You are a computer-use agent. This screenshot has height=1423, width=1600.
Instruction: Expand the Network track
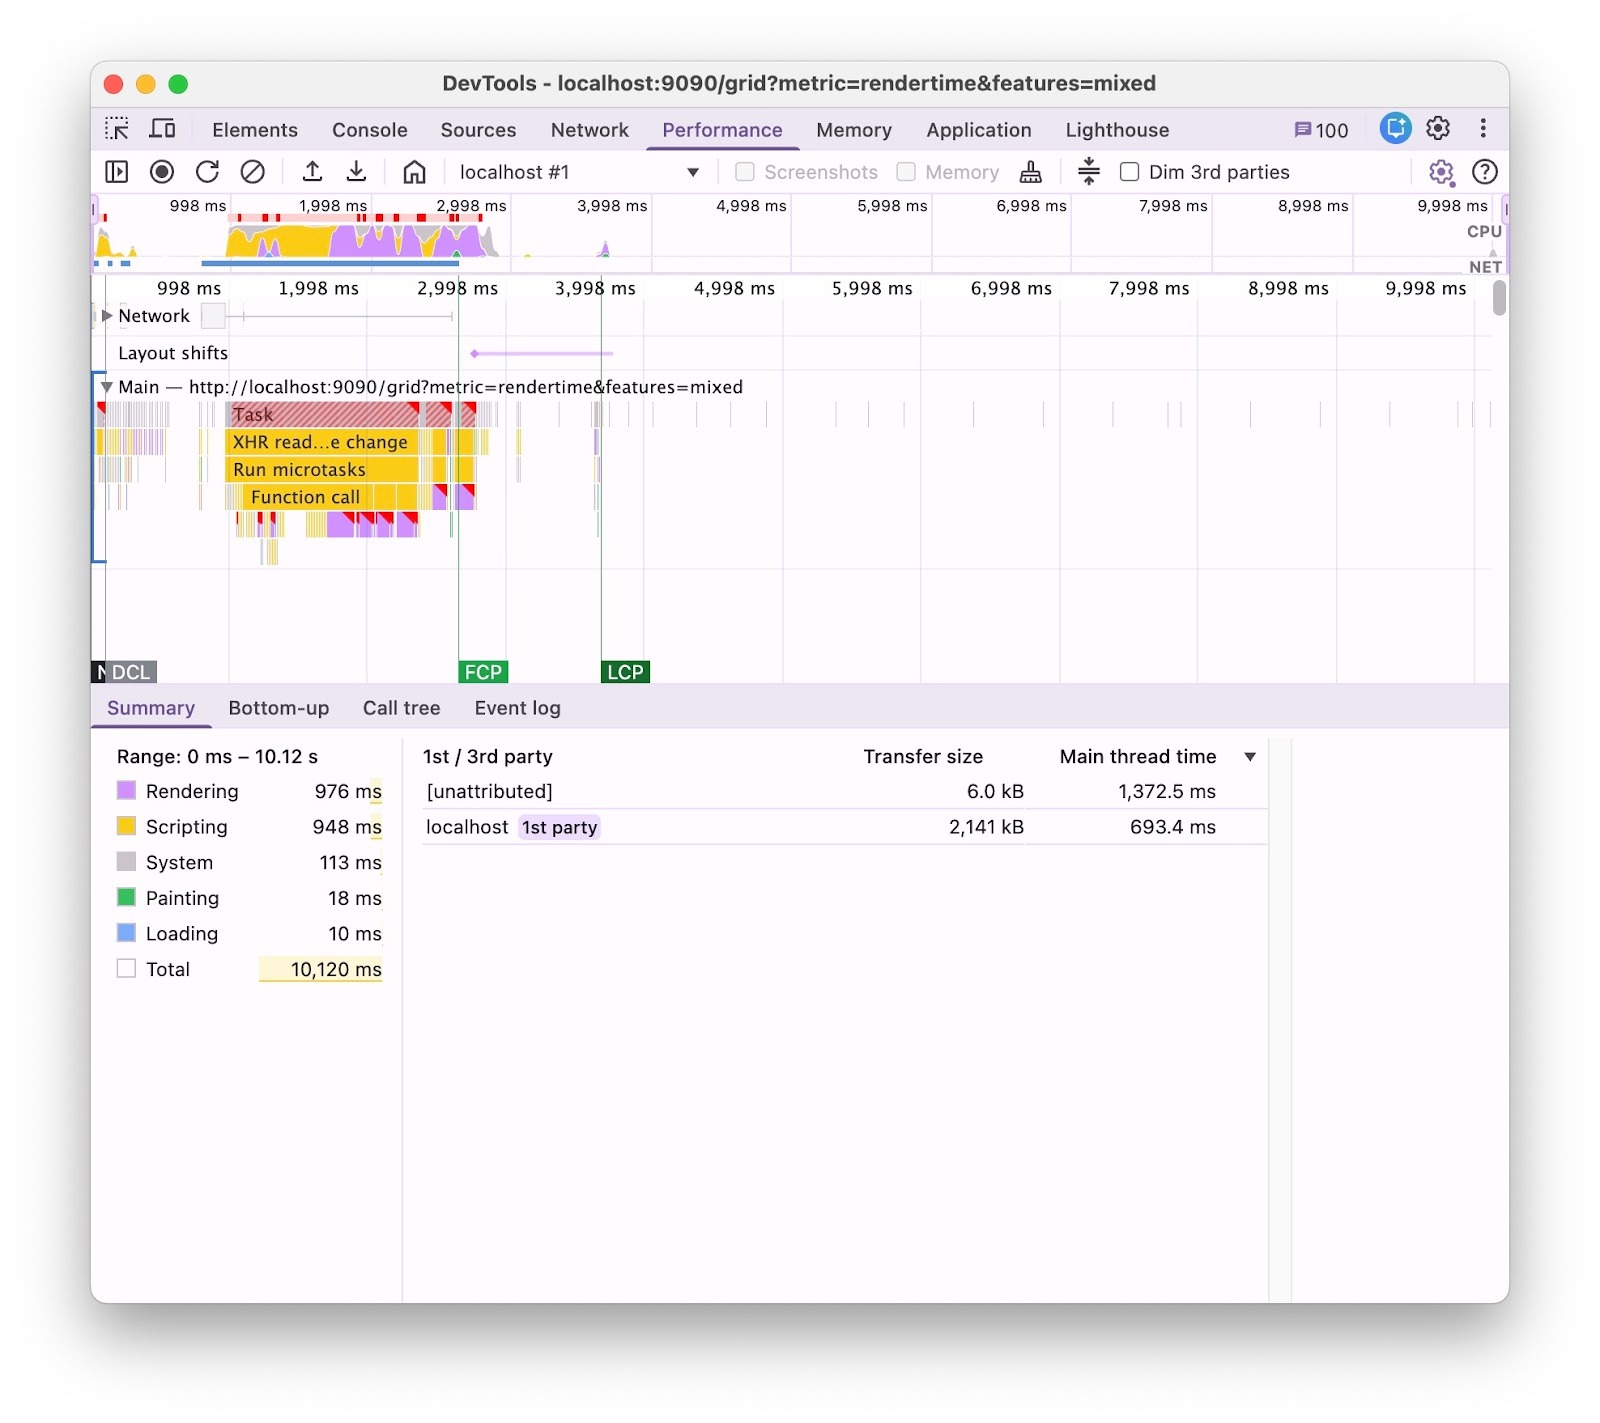(x=107, y=316)
